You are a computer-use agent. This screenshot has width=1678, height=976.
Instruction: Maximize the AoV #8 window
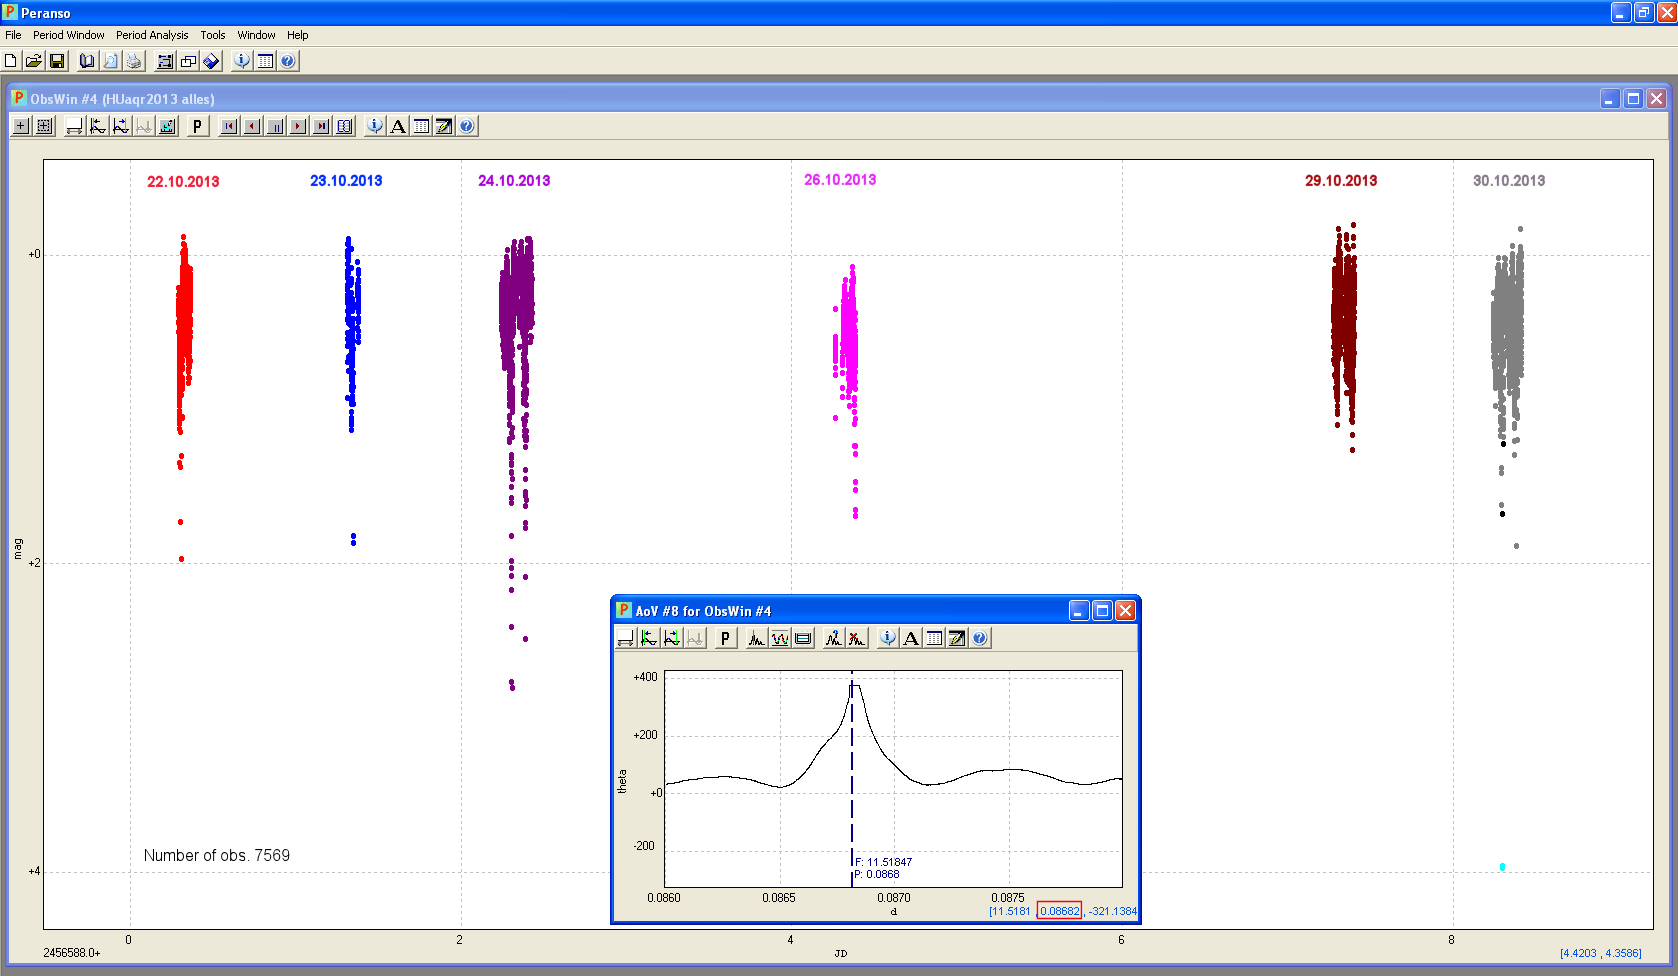tap(1102, 611)
